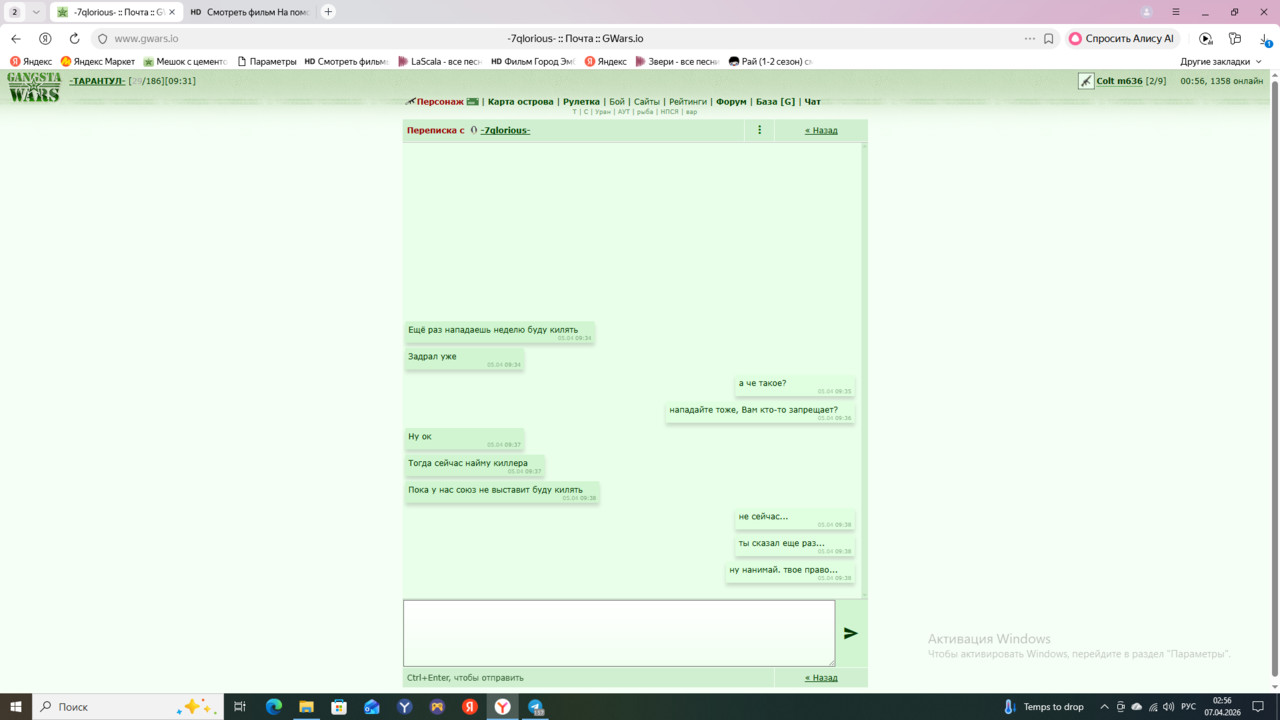This screenshot has height=720, width=1280.
Task: Click the Yandex home button in toolbar
Action: [45, 39]
